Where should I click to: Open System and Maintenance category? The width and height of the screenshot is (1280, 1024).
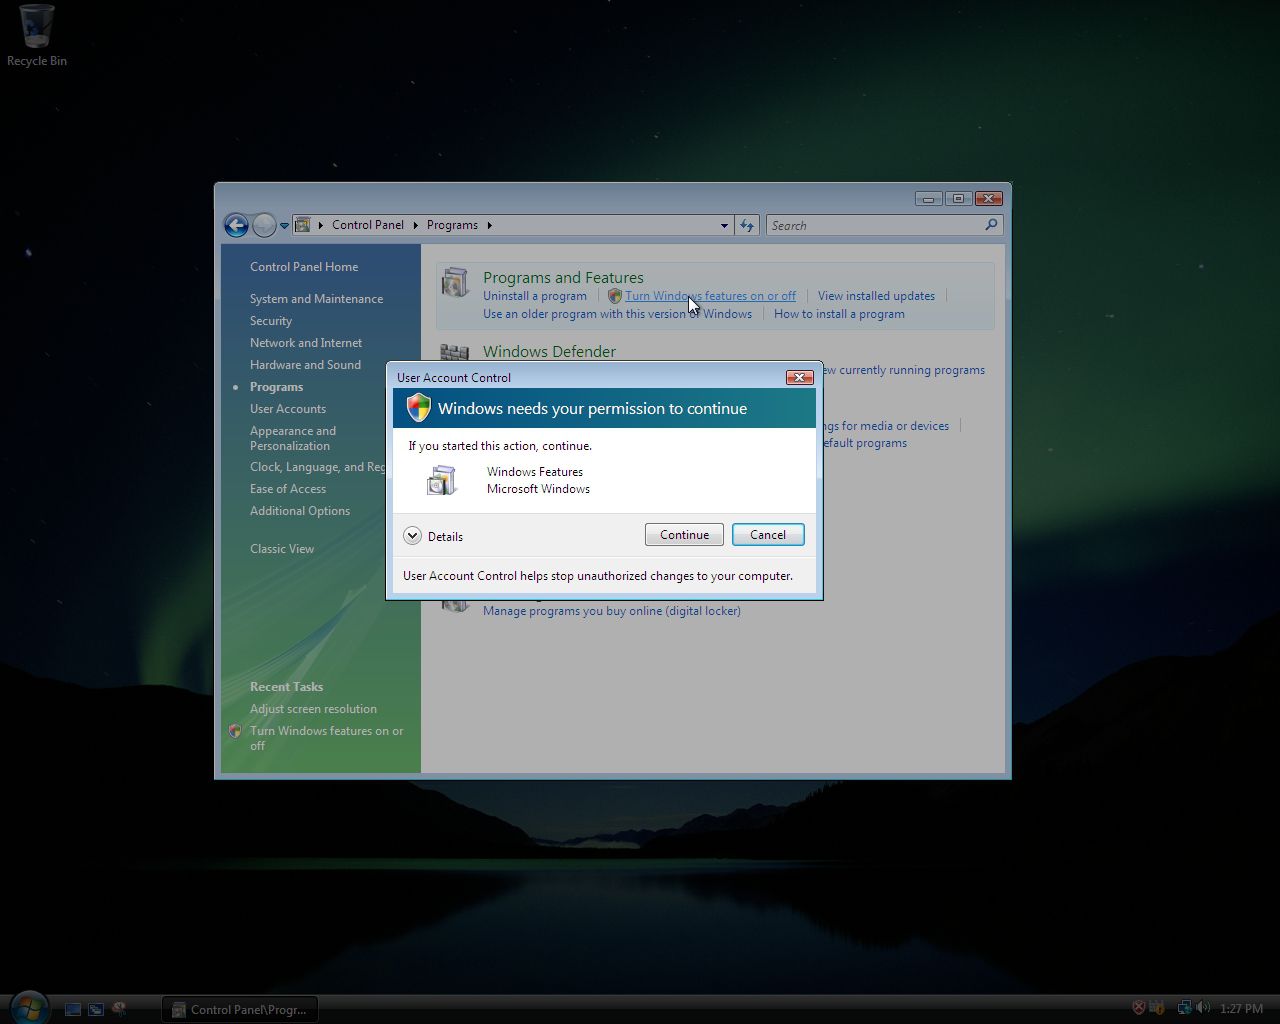tap(316, 299)
